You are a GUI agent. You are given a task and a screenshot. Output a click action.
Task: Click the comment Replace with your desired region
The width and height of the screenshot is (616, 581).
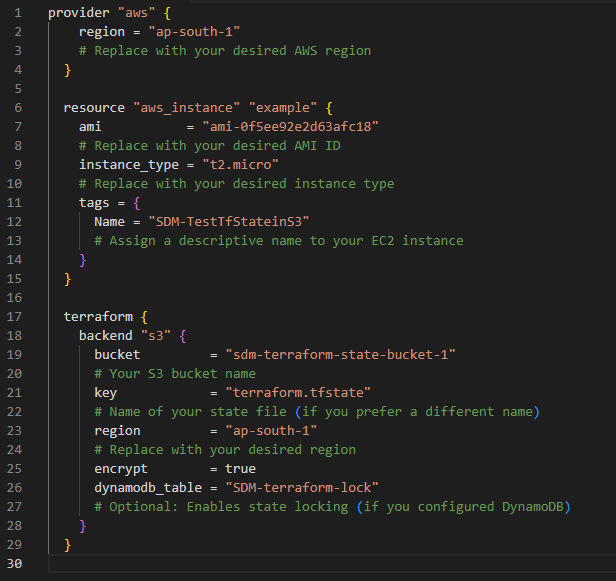tap(225, 450)
